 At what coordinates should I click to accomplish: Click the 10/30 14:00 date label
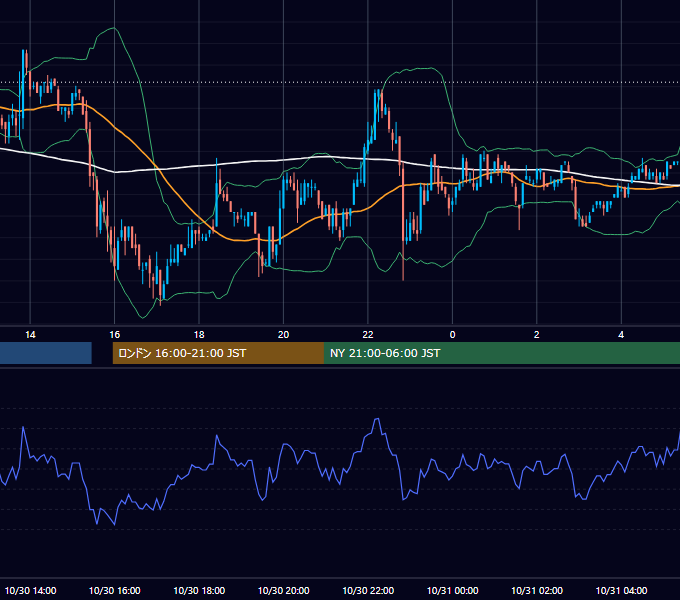tap(30, 590)
